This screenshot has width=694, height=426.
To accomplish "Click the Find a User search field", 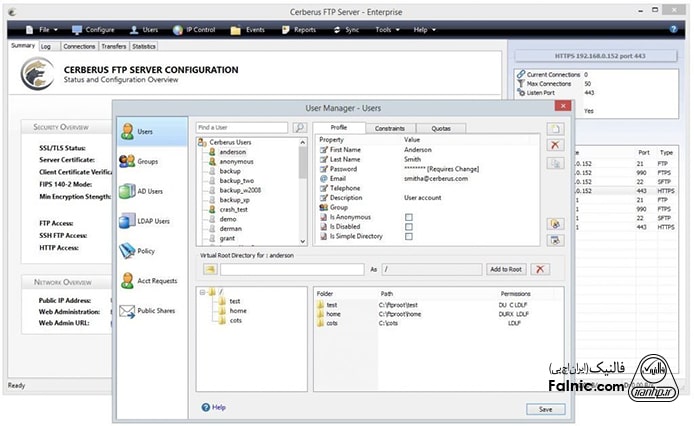I will point(242,128).
